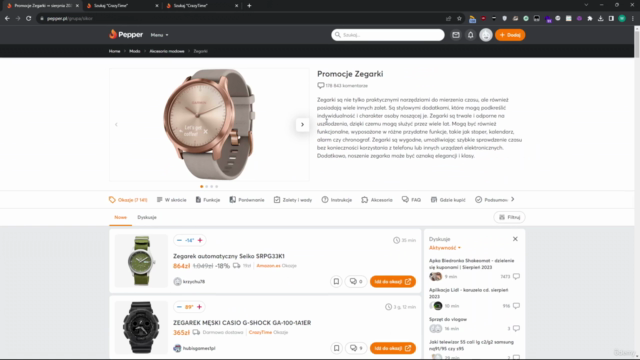Open the notifications bell icon
The image size is (640, 360).
click(471, 35)
